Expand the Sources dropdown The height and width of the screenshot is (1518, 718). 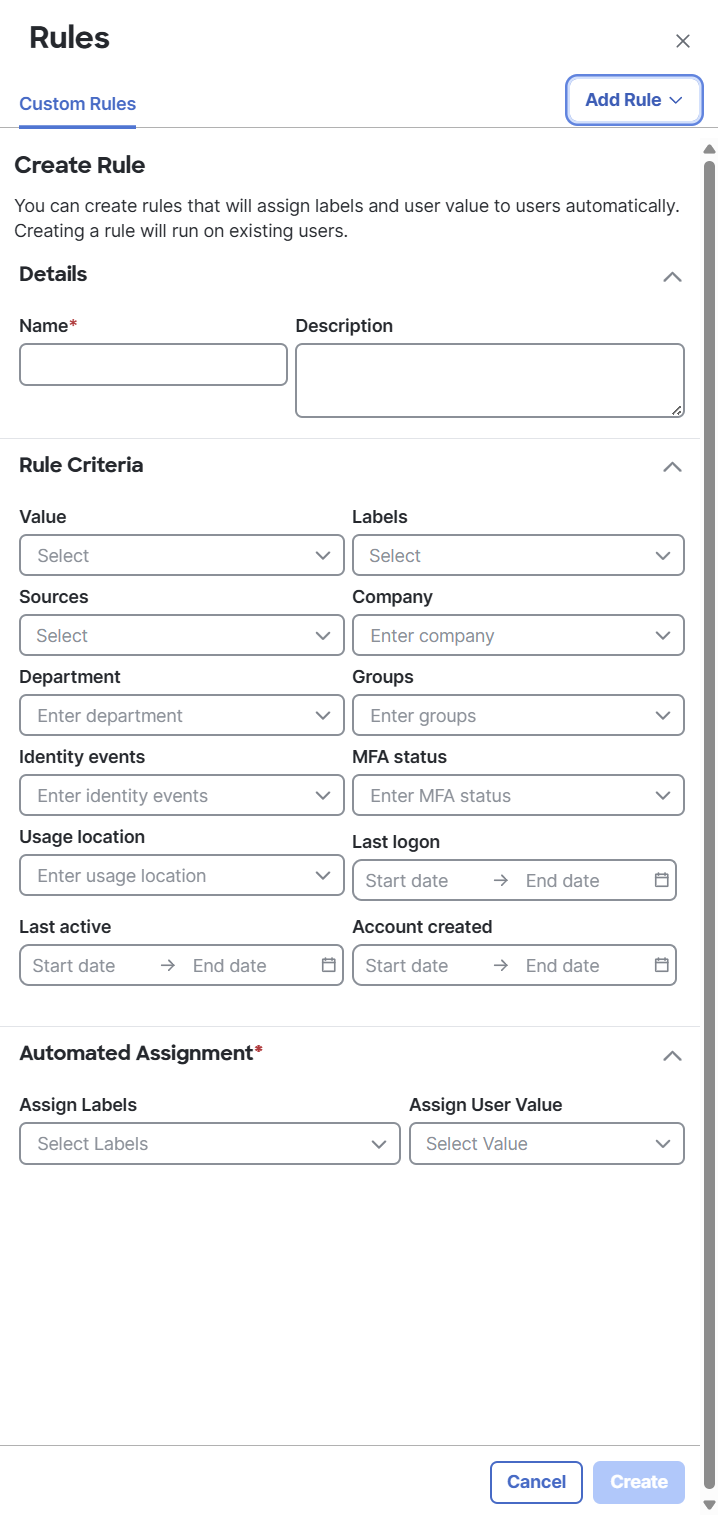181,635
